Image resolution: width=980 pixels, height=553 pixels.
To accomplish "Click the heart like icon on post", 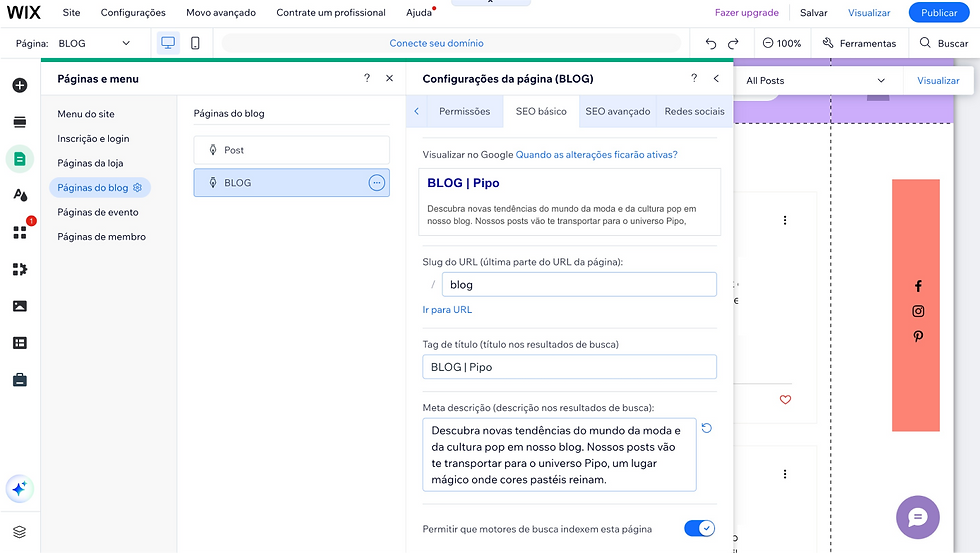I will [x=786, y=400].
